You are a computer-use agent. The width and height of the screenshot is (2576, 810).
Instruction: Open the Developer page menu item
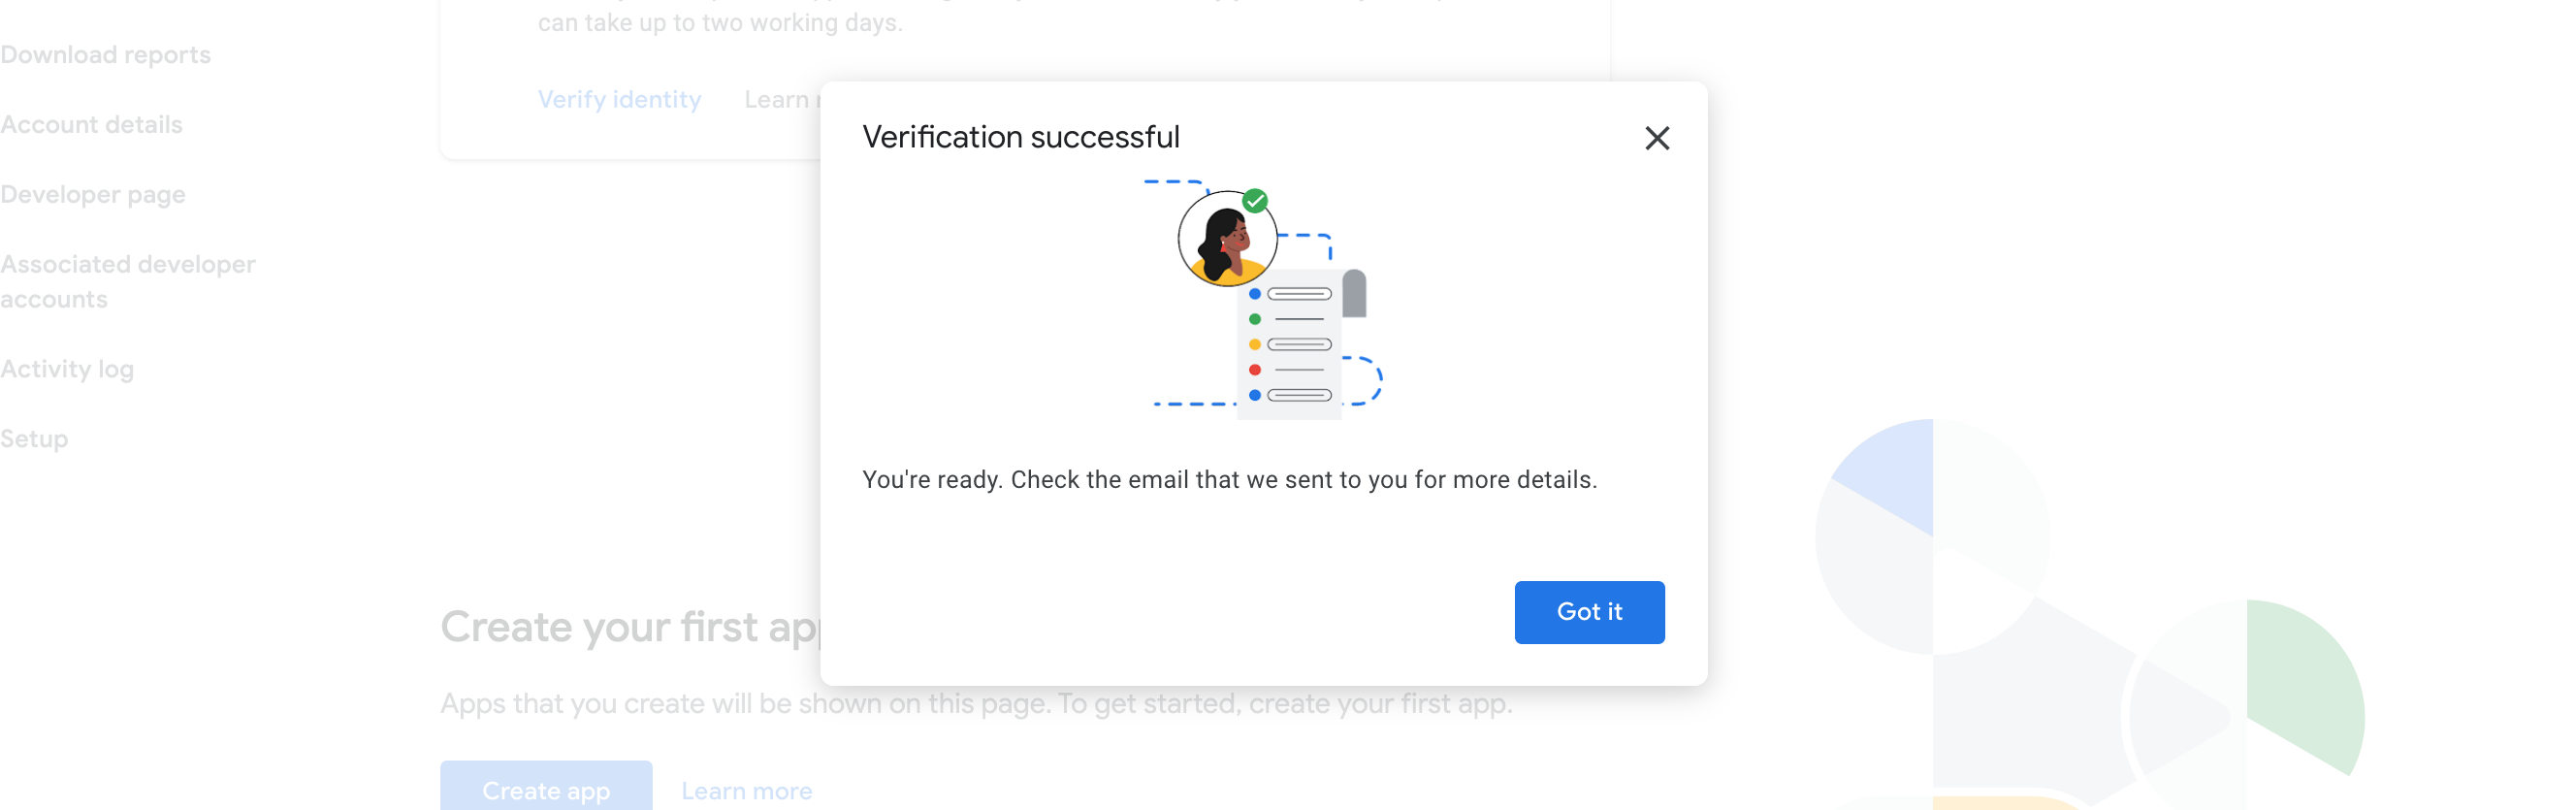[x=93, y=195]
